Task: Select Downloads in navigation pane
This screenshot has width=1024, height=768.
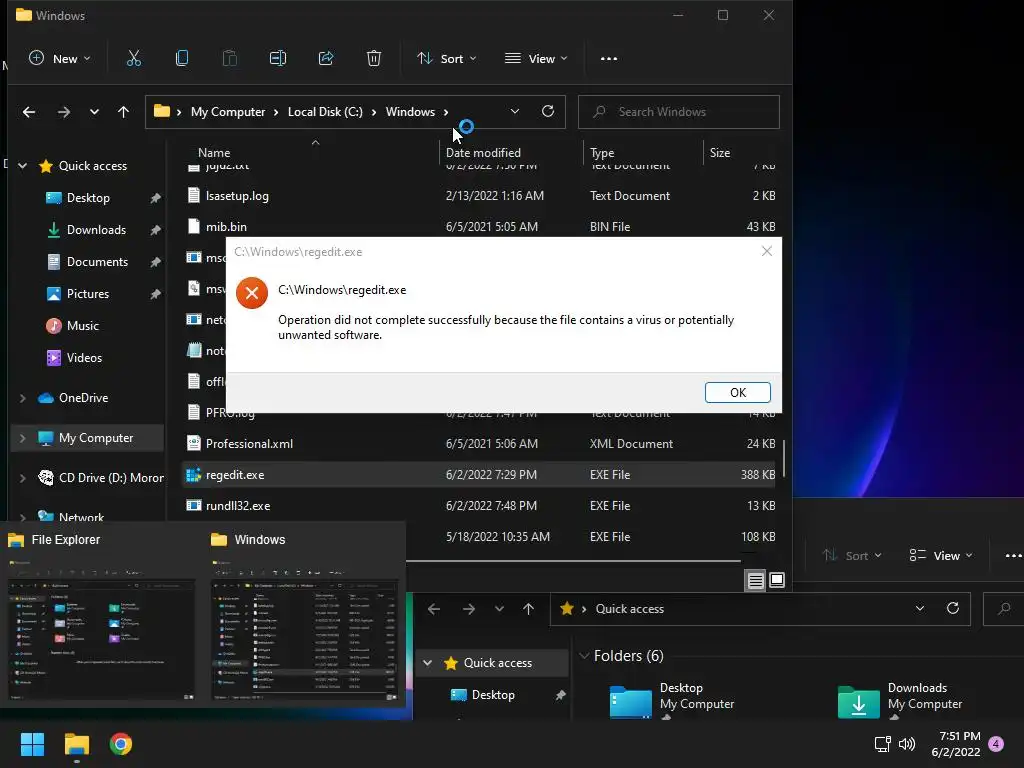Action: [x=95, y=230]
